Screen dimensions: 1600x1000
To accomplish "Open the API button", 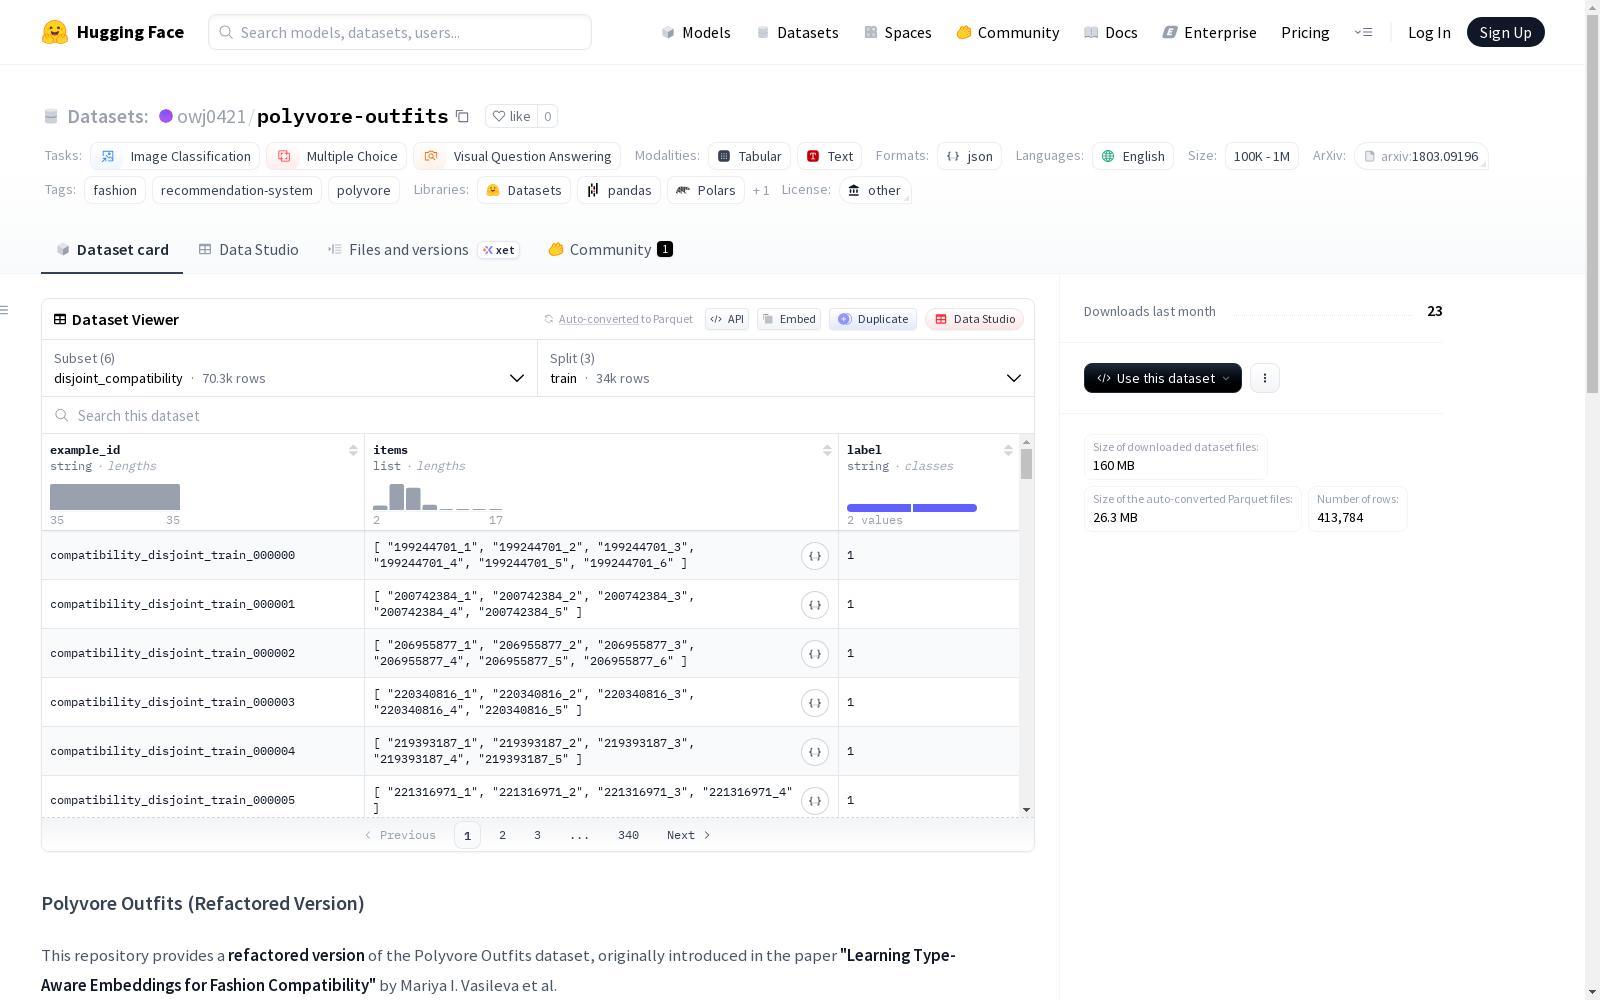I will click(727, 319).
